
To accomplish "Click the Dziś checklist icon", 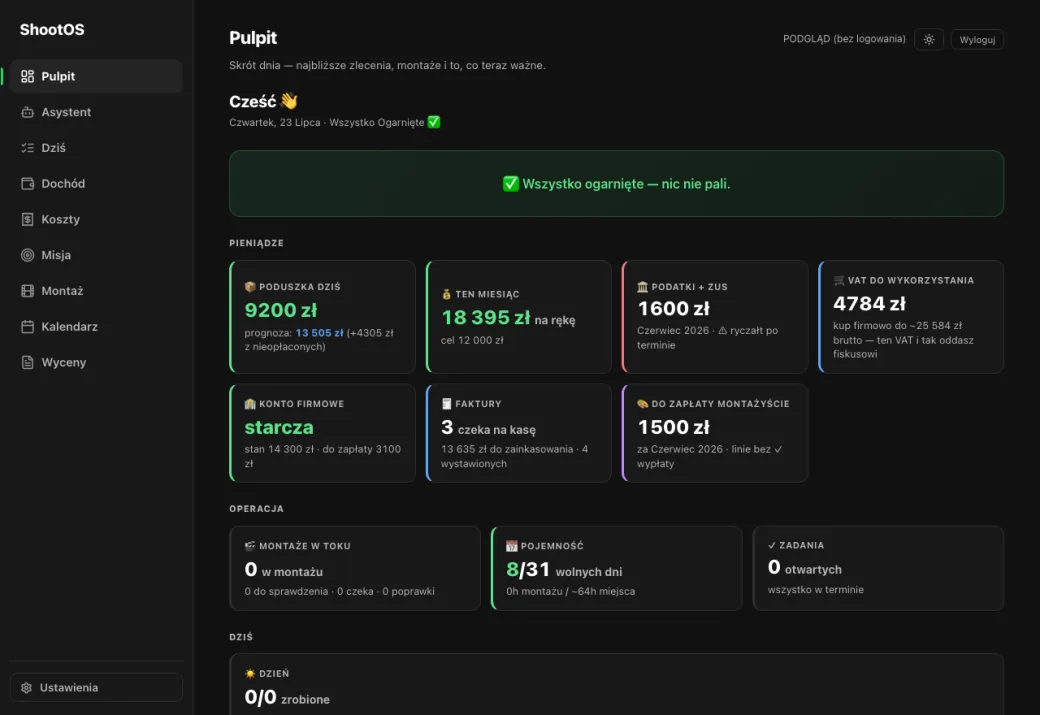I will [x=27, y=148].
